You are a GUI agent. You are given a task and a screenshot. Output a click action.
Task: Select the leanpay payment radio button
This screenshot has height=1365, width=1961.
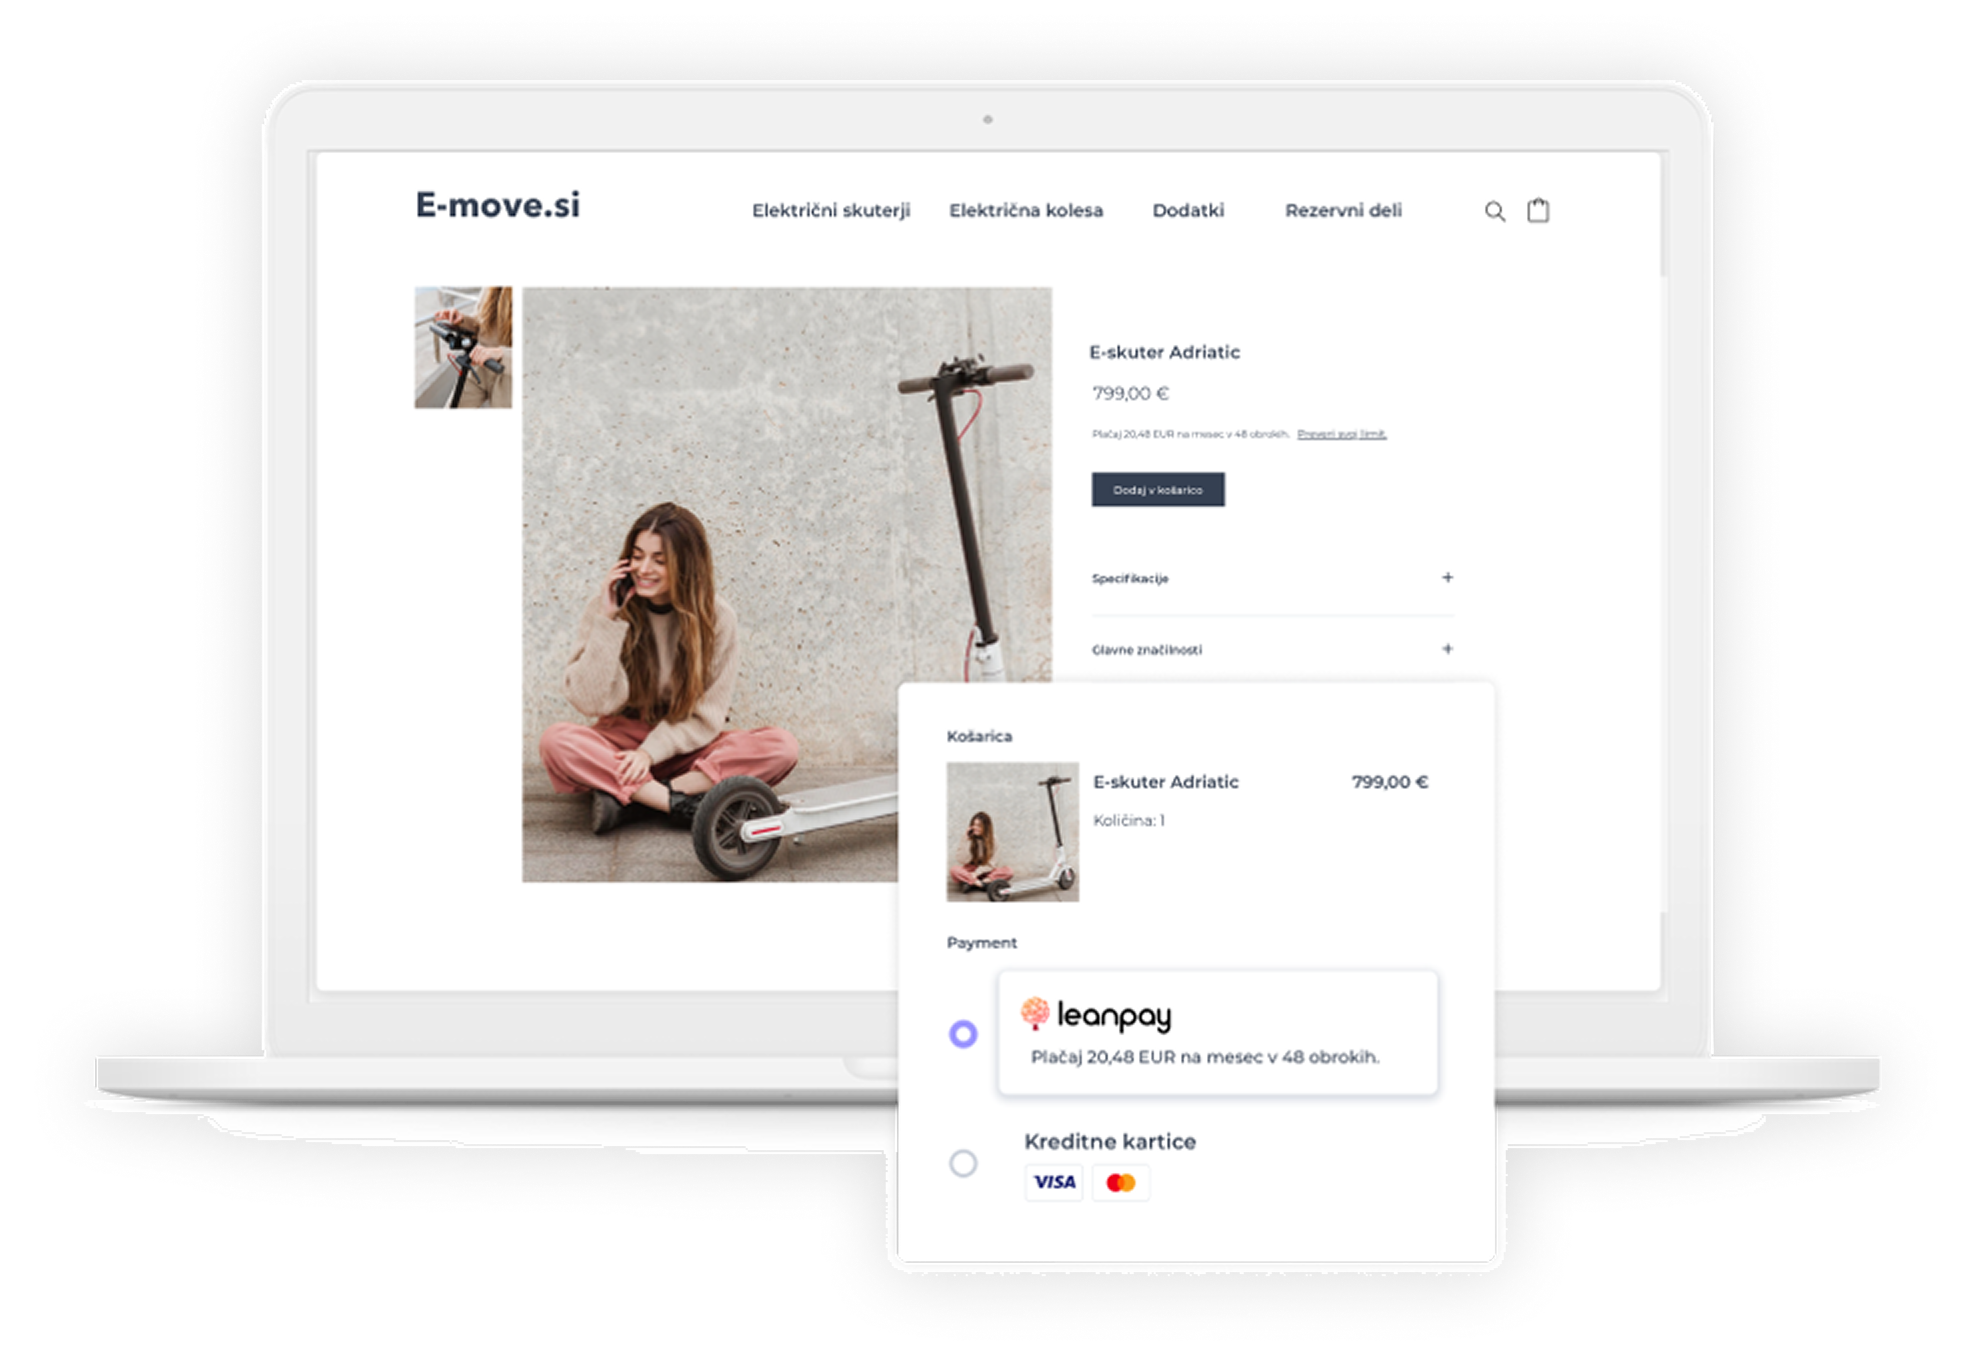tap(963, 1033)
